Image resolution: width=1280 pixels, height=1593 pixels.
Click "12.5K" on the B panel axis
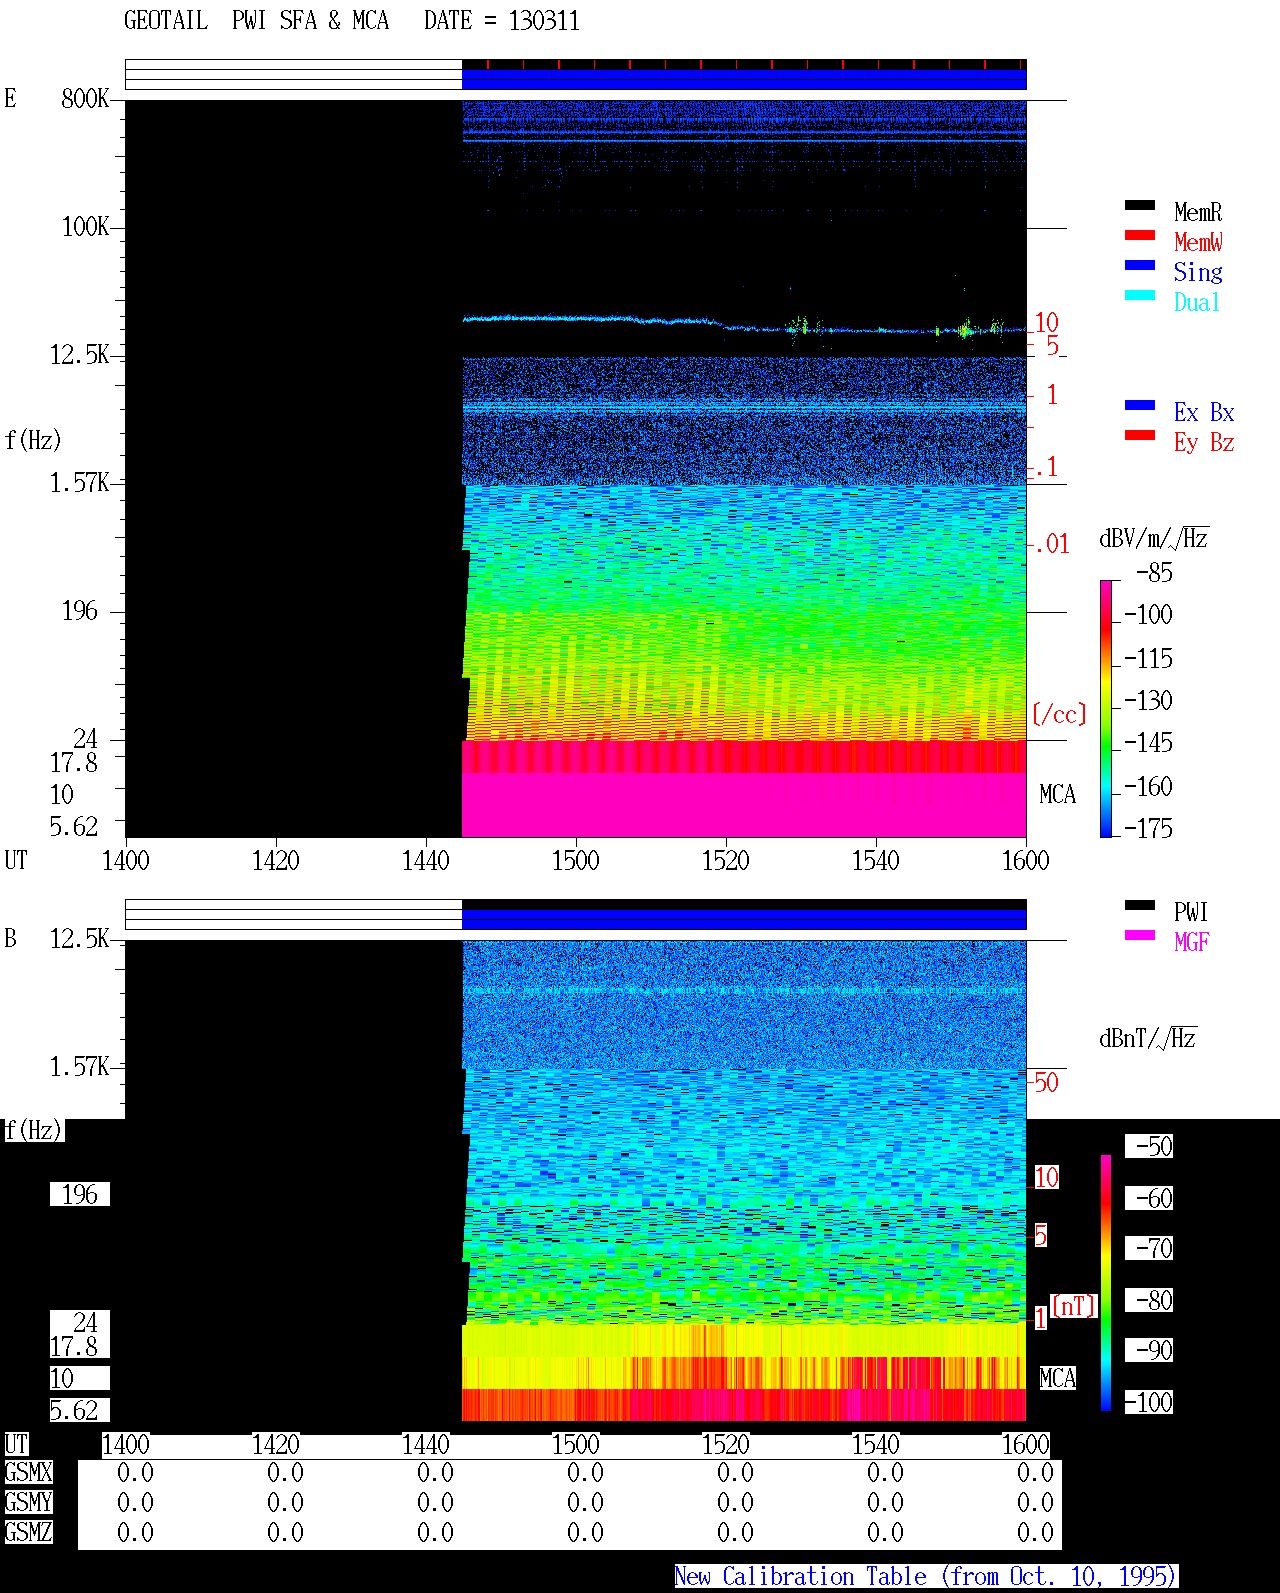click(79, 938)
